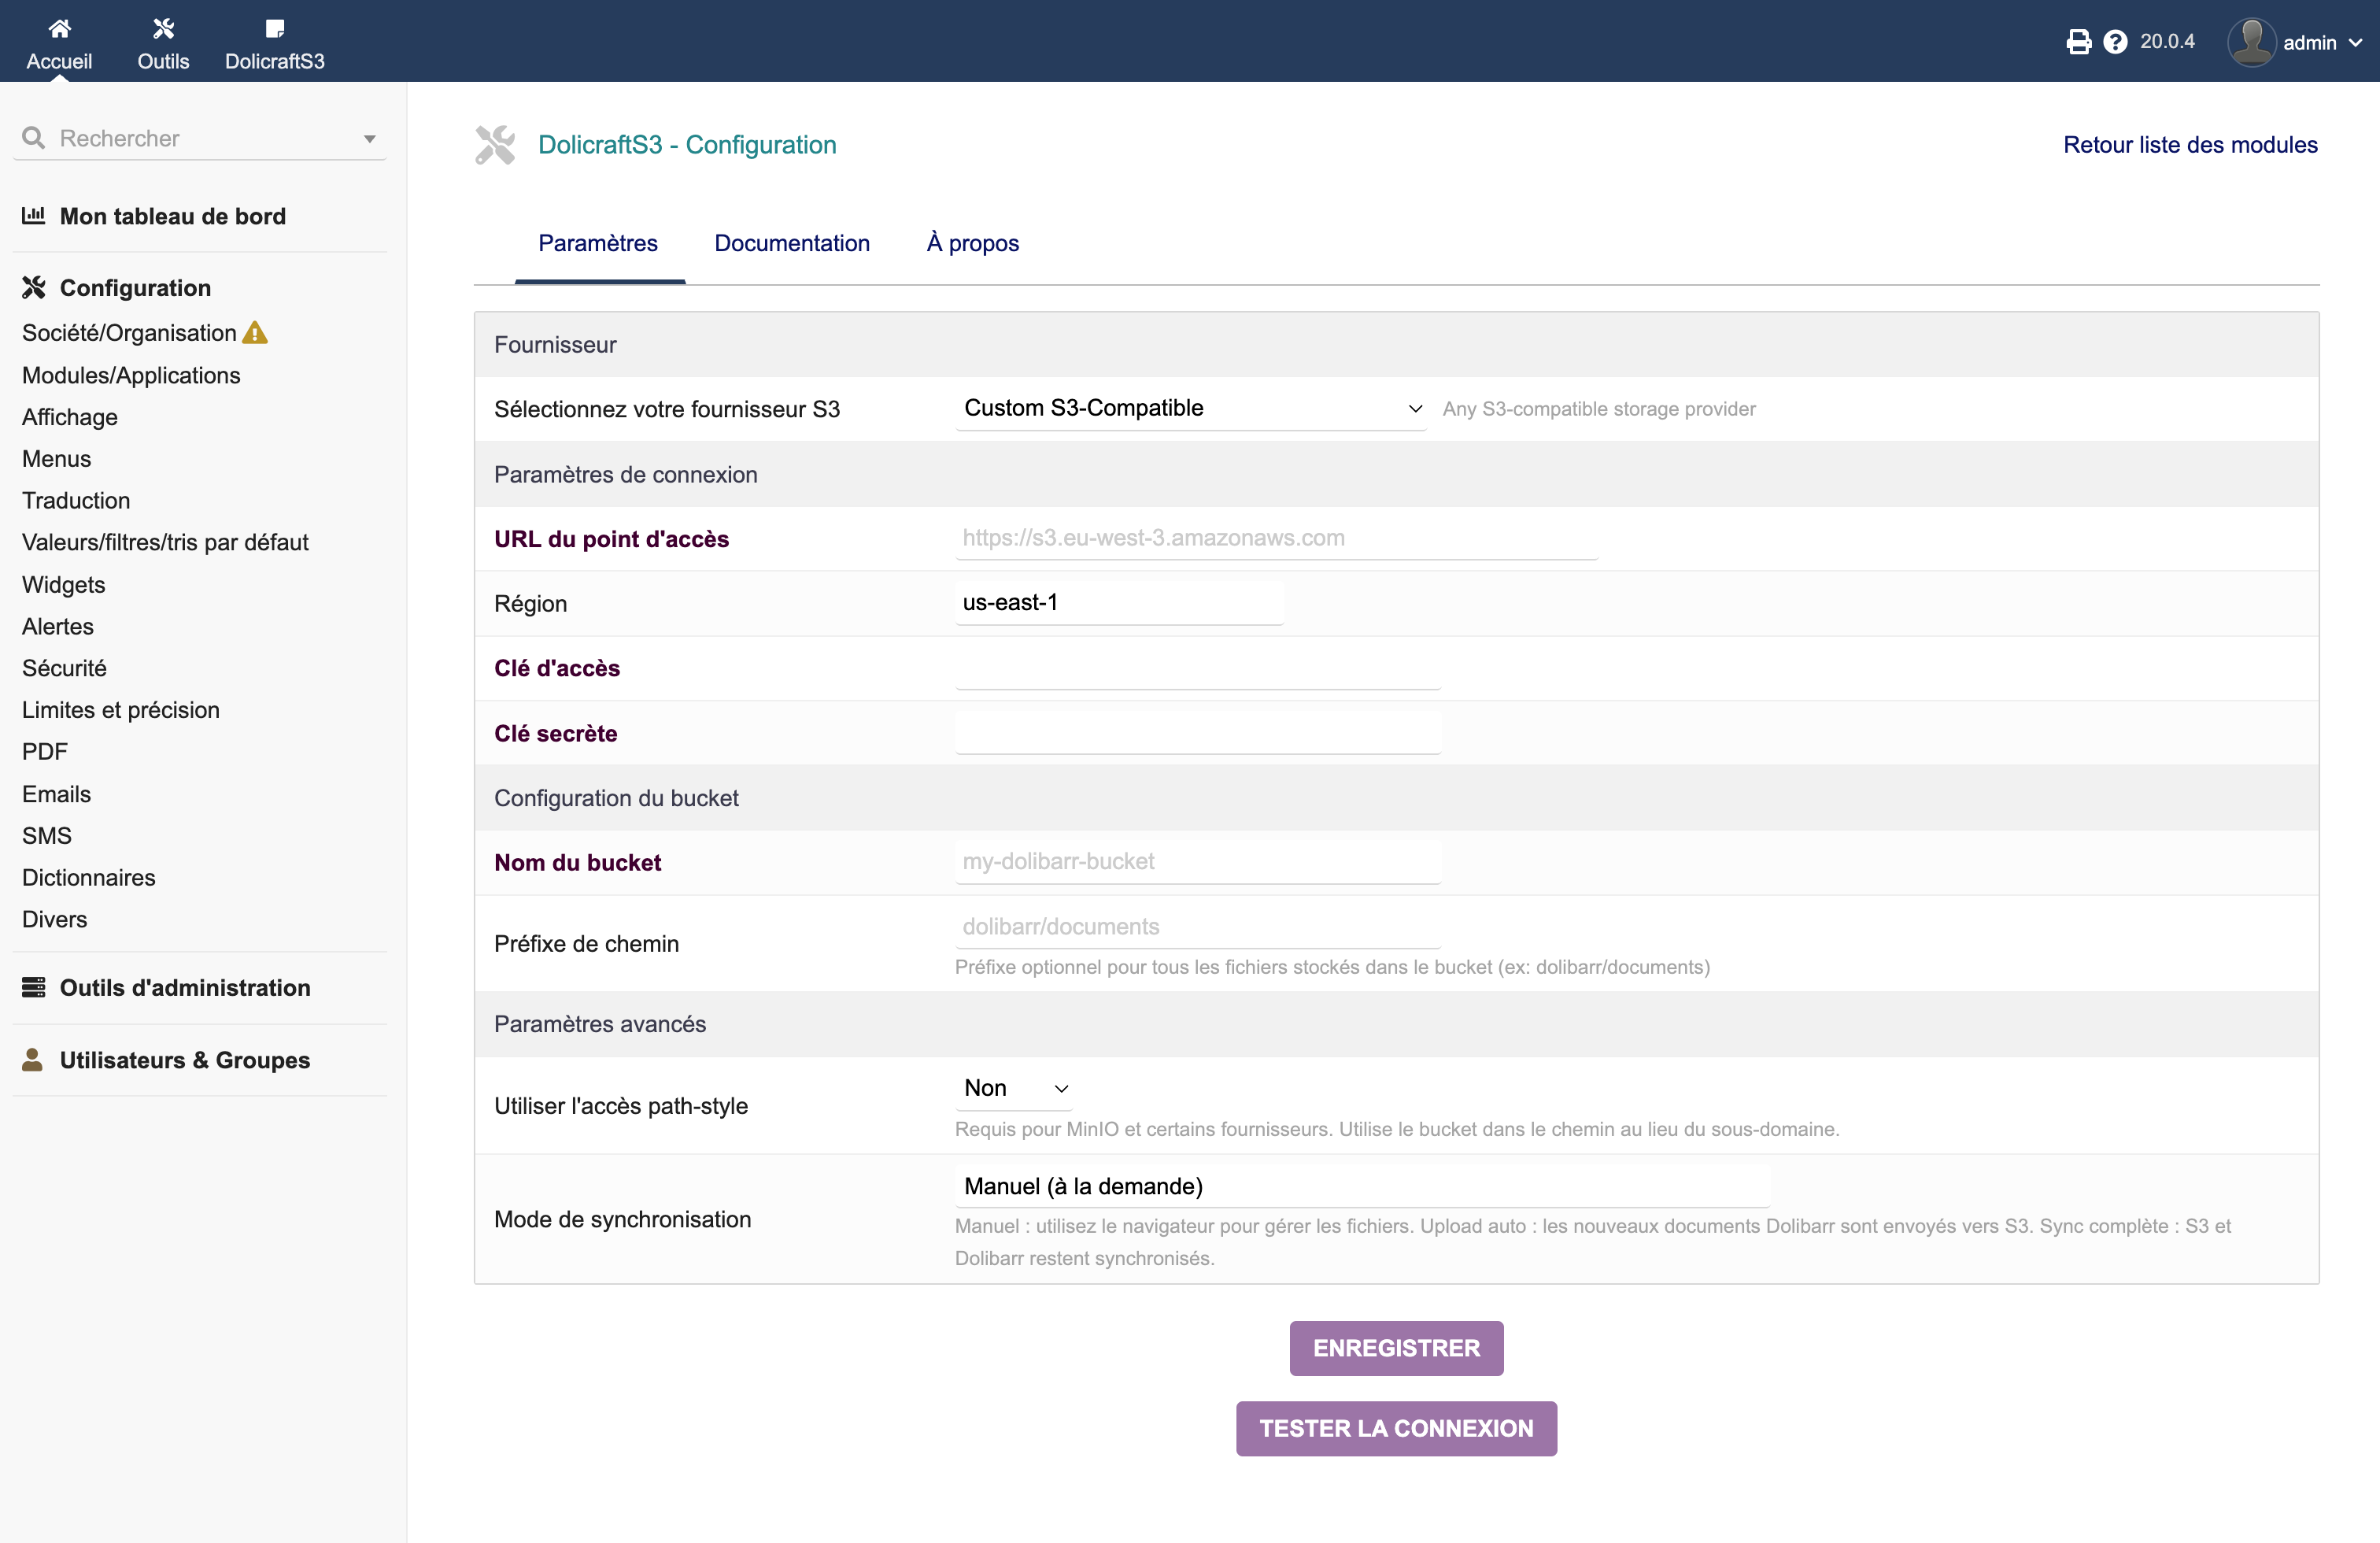
Task: Open the synchronisation mode selector
Action: click(1361, 1186)
